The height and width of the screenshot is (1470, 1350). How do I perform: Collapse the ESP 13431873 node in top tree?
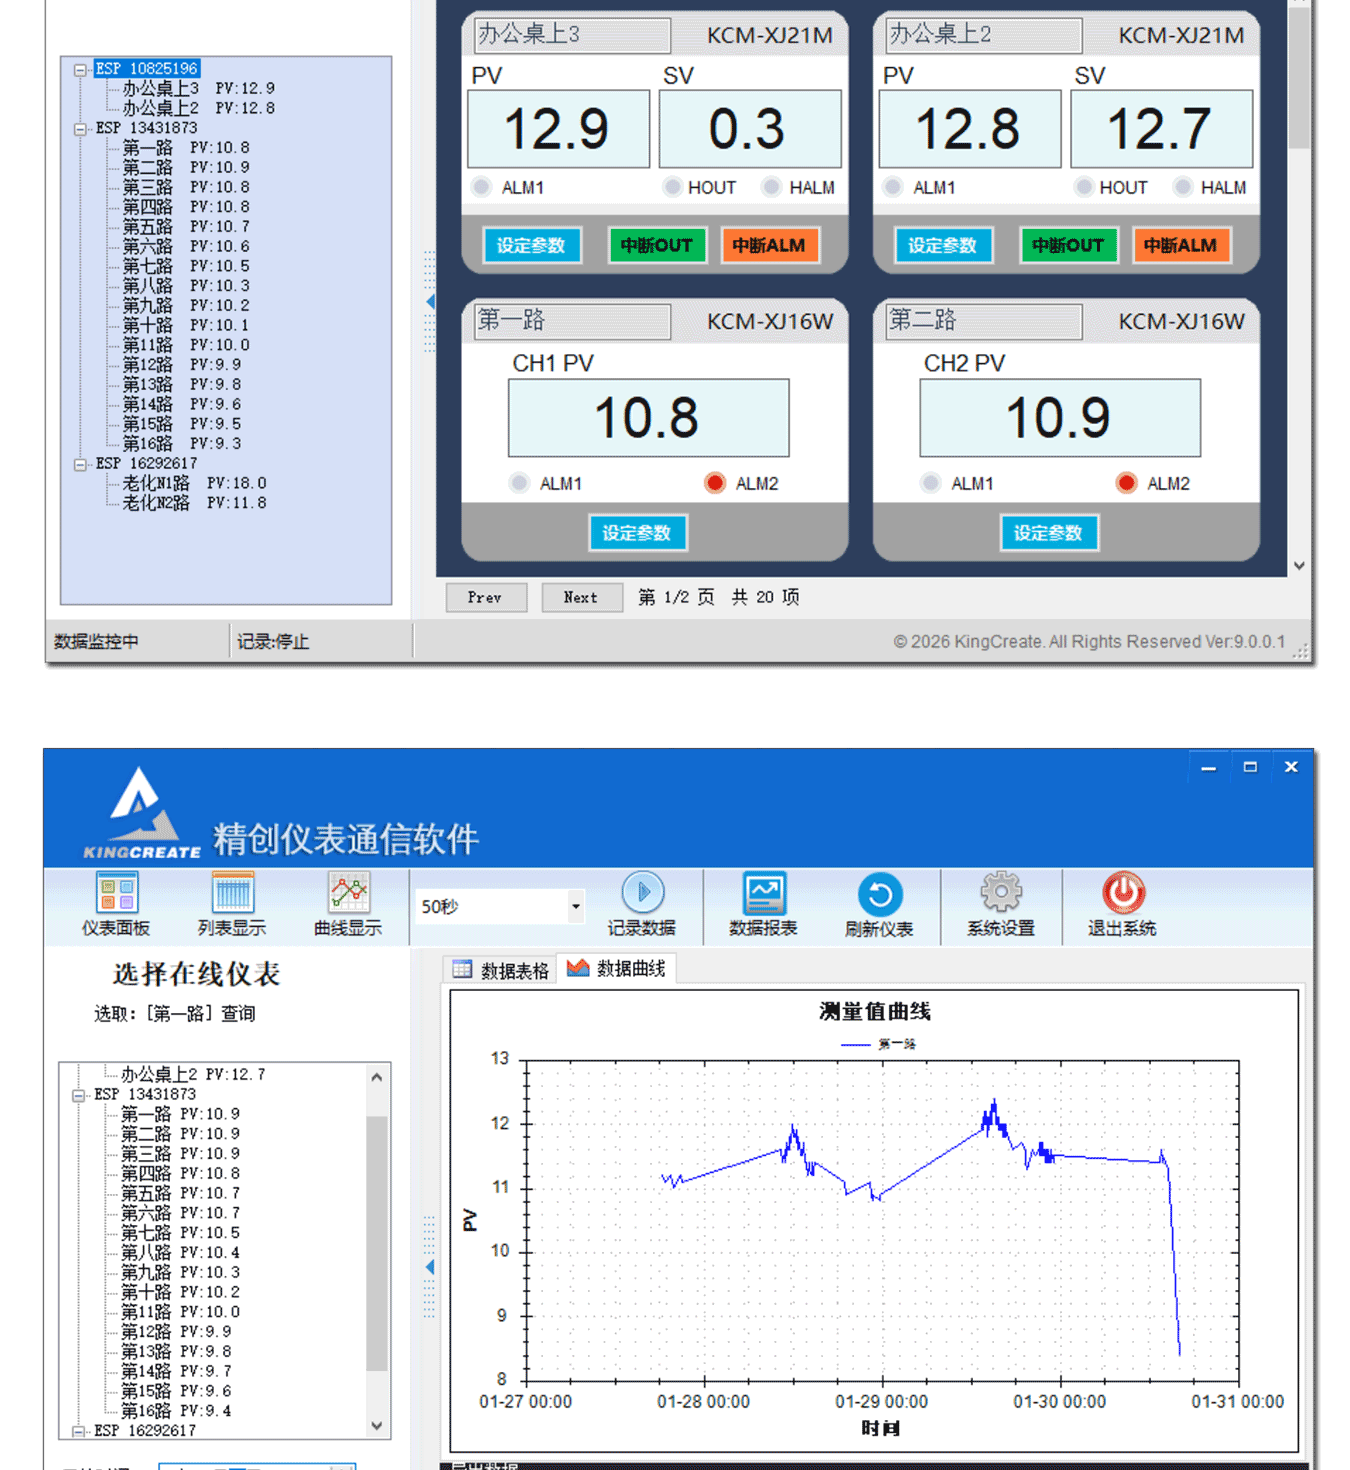(x=80, y=129)
